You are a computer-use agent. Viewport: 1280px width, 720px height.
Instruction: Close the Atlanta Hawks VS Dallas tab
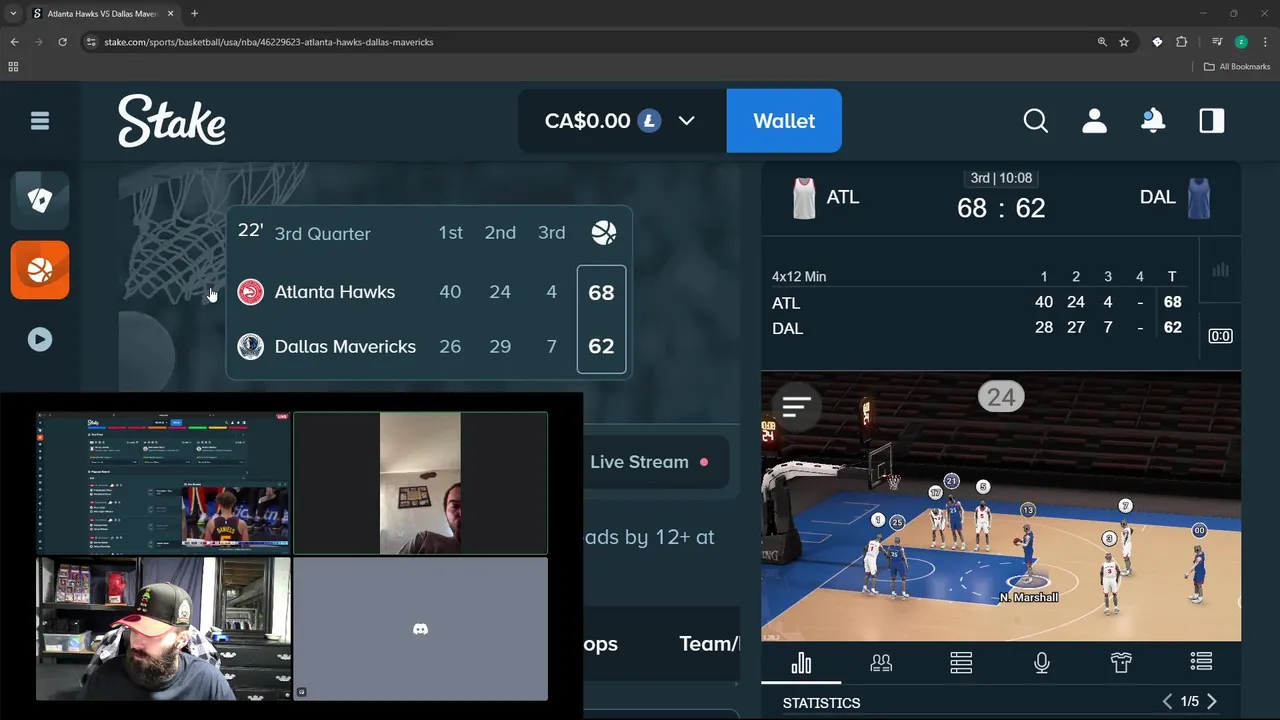click(x=171, y=14)
